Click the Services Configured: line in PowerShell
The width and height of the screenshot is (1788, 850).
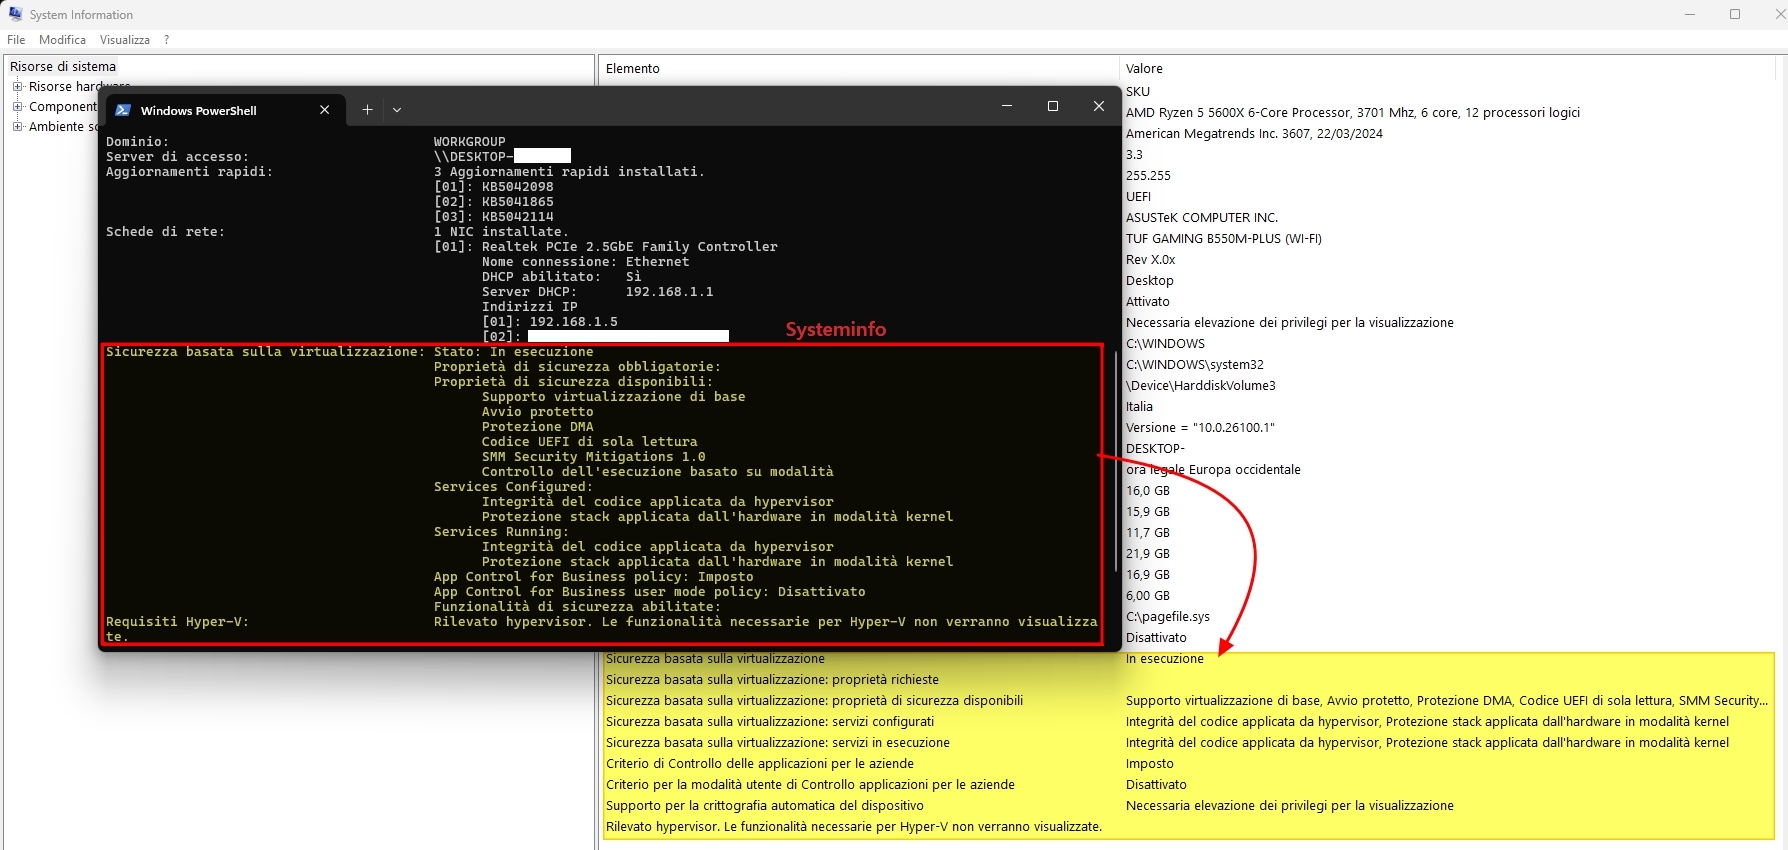click(x=513, y=486)
